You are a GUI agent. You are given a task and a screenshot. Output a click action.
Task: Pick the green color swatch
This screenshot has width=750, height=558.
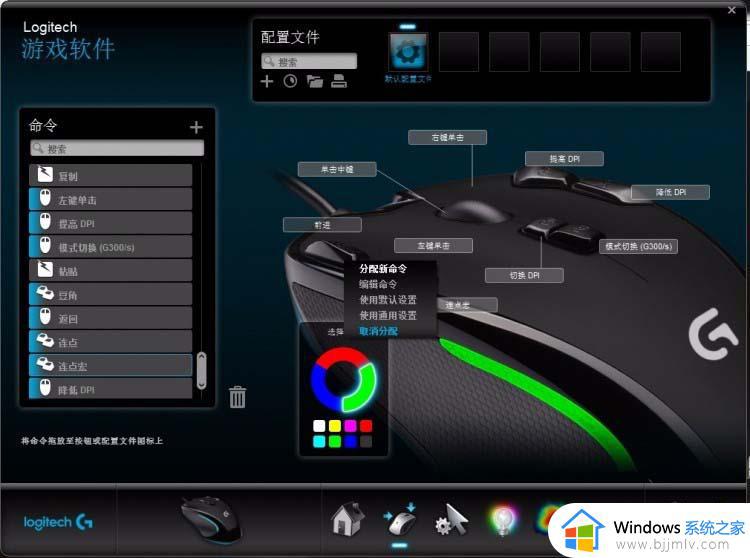[335, 441]
